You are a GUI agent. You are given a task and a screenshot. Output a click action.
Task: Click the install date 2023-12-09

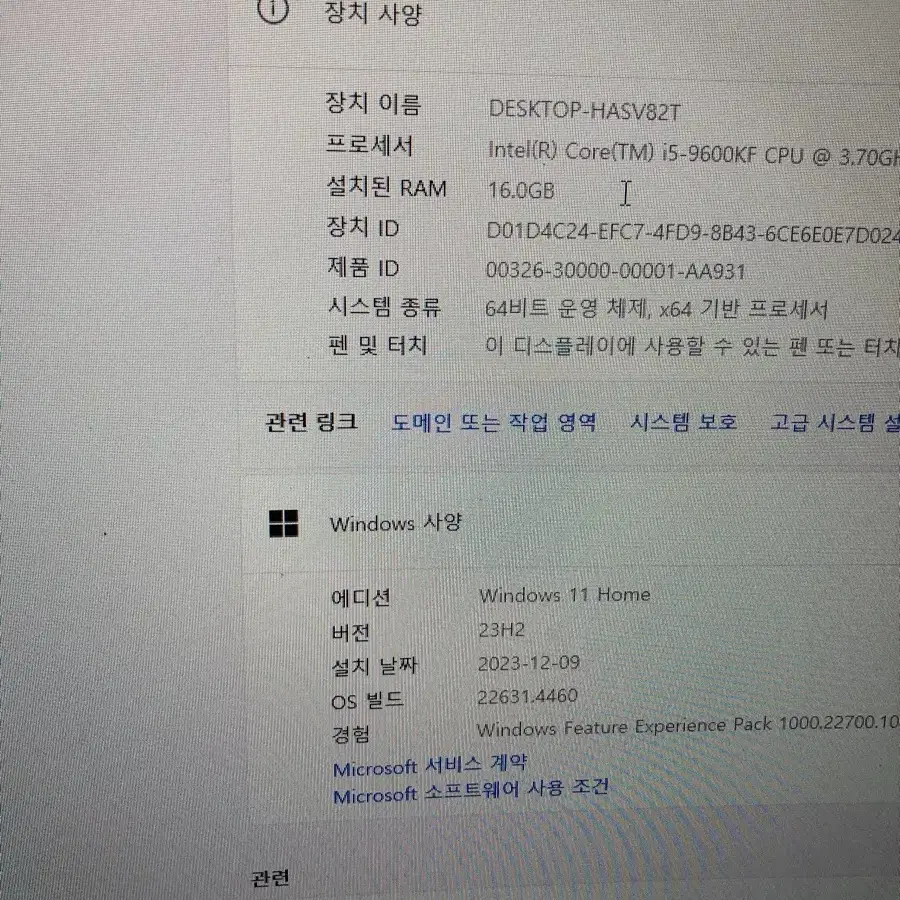tap(529, 663)
